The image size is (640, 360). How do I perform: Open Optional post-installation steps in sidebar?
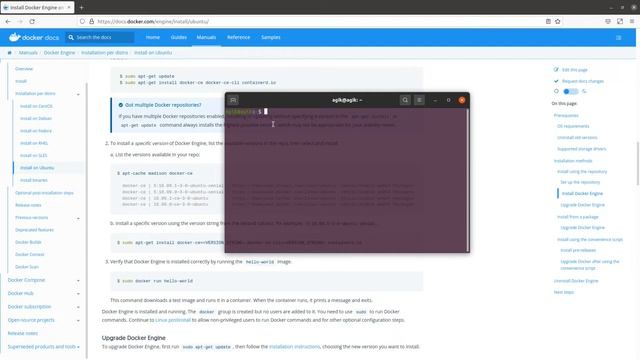click(44, 193)
